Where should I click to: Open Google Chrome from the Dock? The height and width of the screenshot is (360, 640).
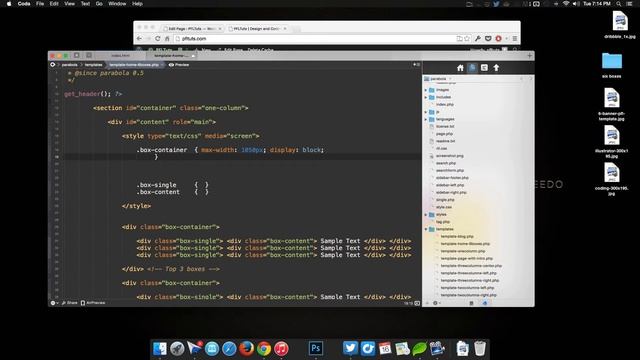pyautogui.click(x=264, y=348)
